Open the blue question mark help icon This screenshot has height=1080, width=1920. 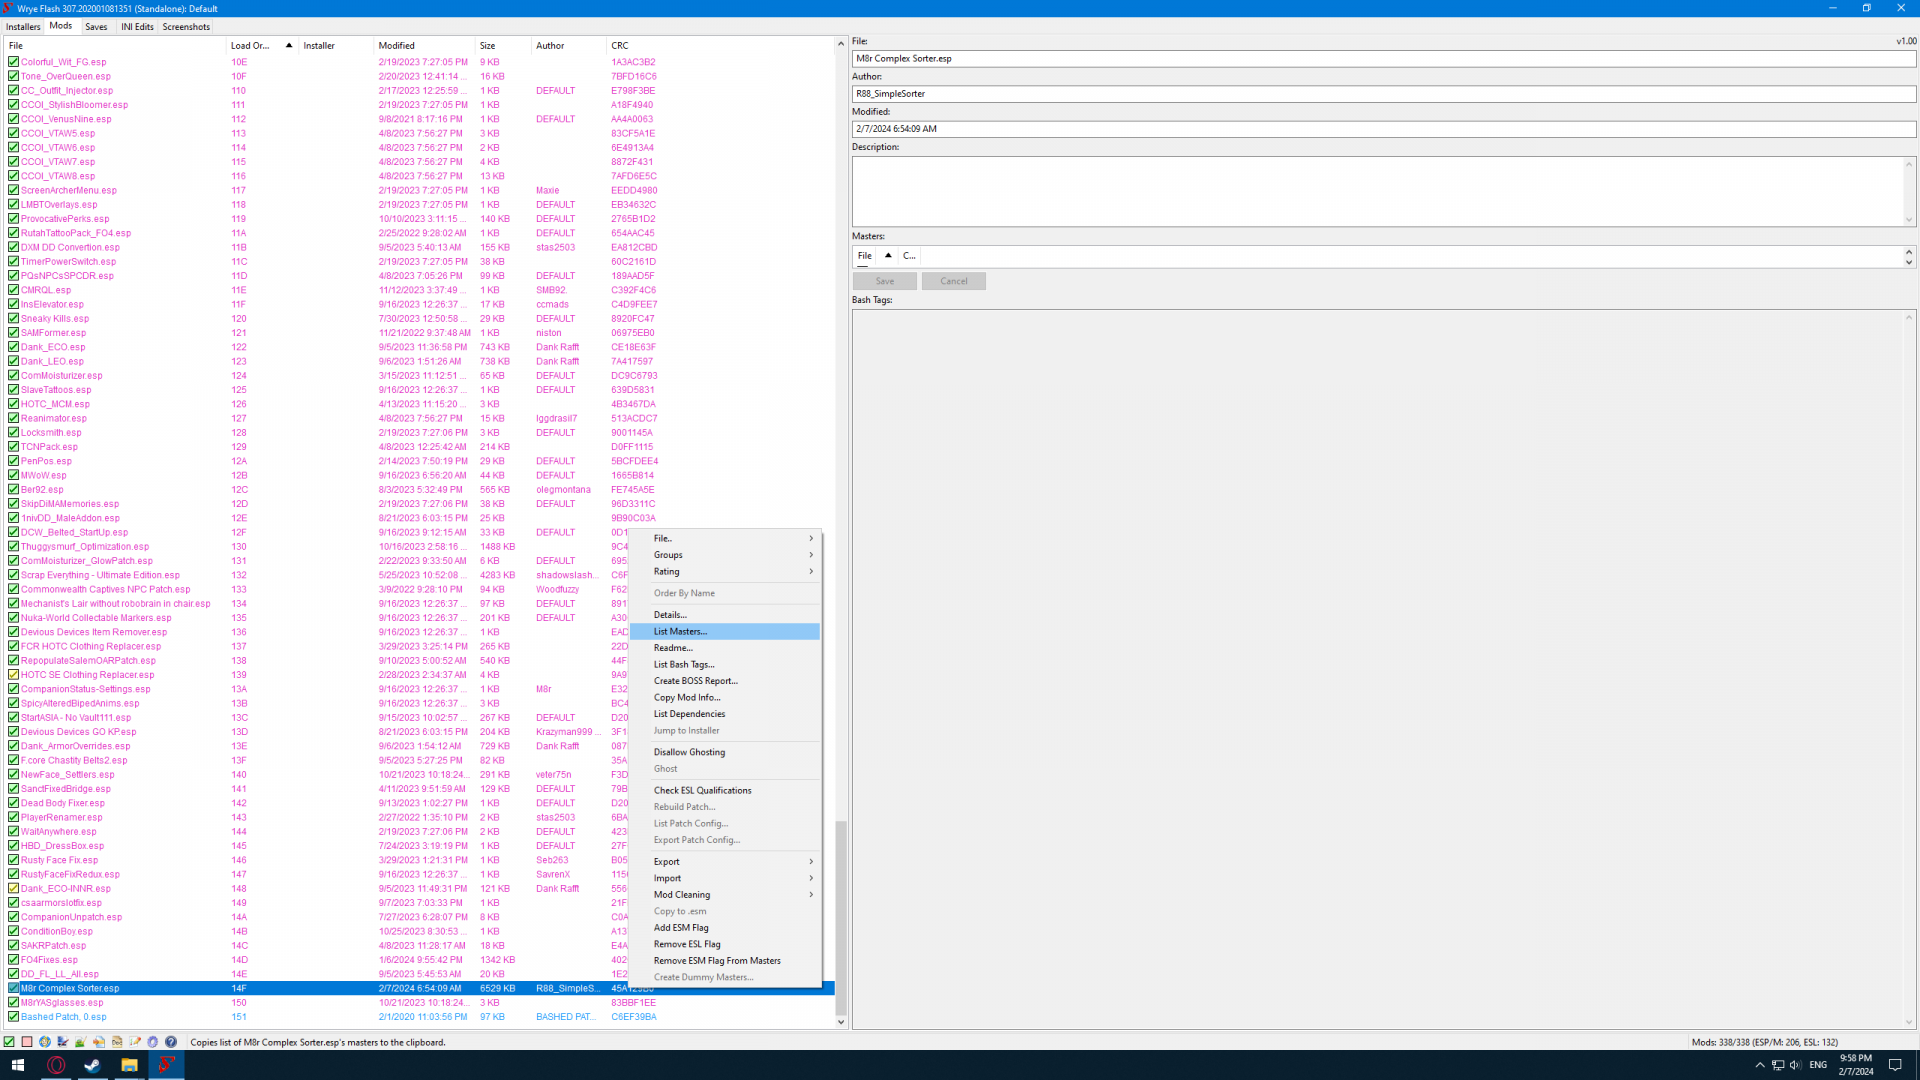(x=171, y=1041)
